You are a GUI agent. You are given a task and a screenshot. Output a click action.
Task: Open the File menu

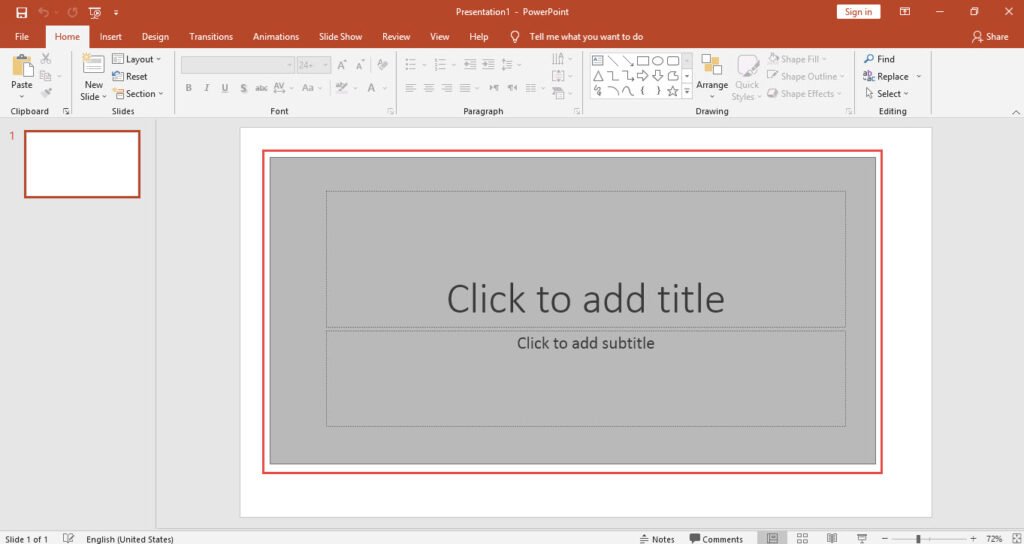tap(22, 37)
